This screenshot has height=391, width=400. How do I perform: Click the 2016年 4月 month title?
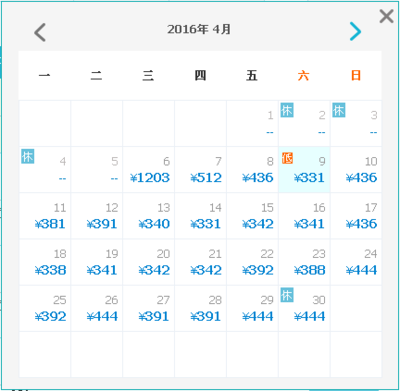coord(199,29)
